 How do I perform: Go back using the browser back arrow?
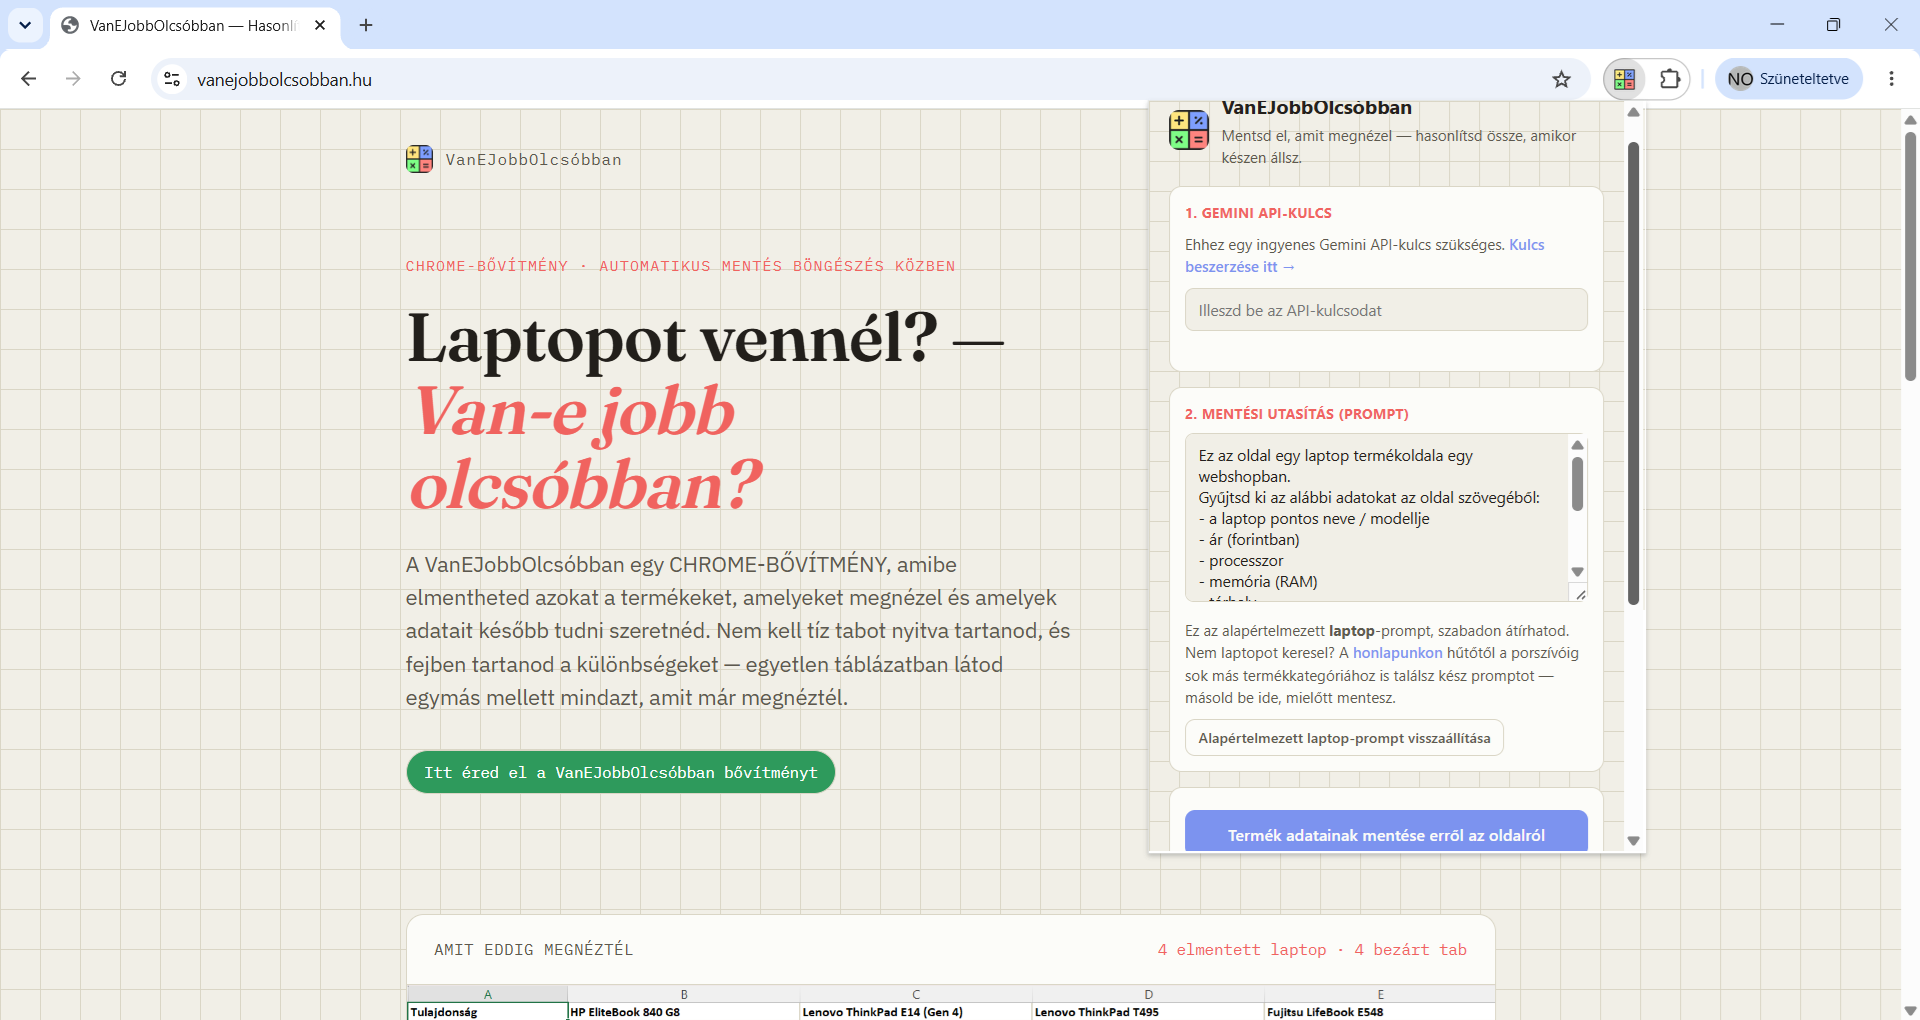[x=28, y=79]
